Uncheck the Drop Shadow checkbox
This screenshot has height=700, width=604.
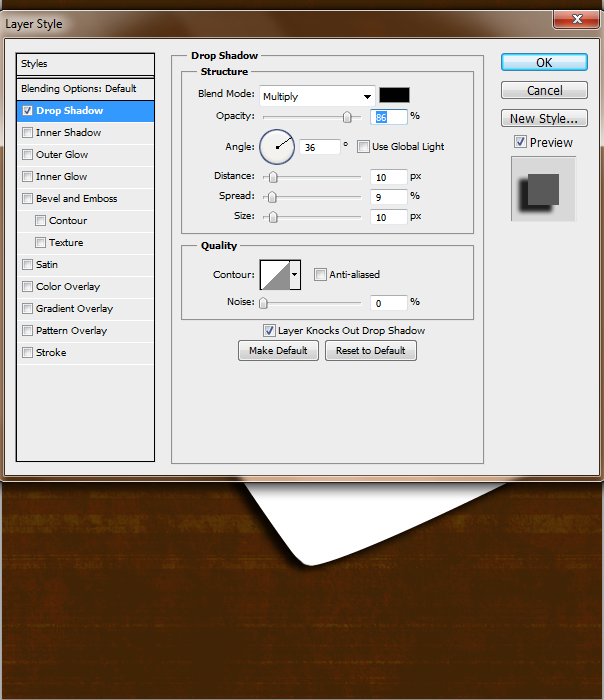click(28, 111)
